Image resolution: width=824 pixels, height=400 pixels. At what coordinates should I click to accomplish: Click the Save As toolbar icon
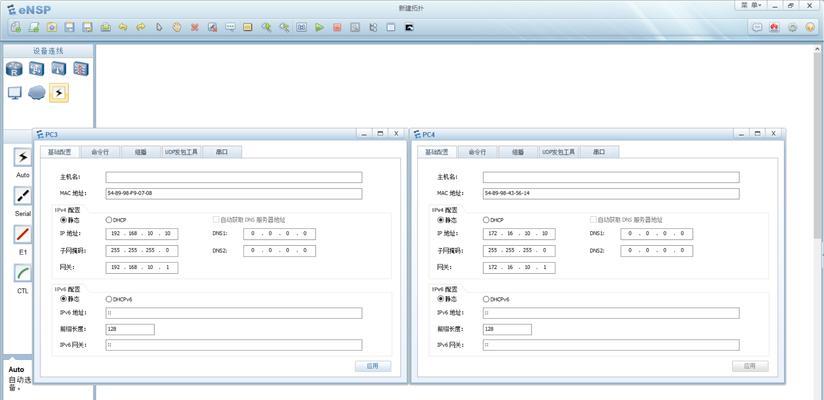click(x=87, y=27)
